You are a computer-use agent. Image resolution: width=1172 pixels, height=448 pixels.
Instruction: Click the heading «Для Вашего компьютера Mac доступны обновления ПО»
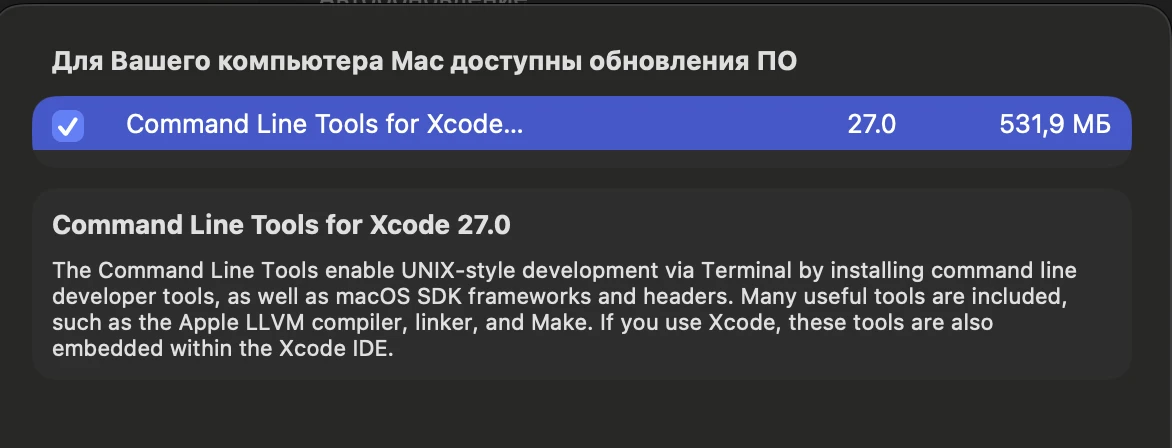click(424, 62)
